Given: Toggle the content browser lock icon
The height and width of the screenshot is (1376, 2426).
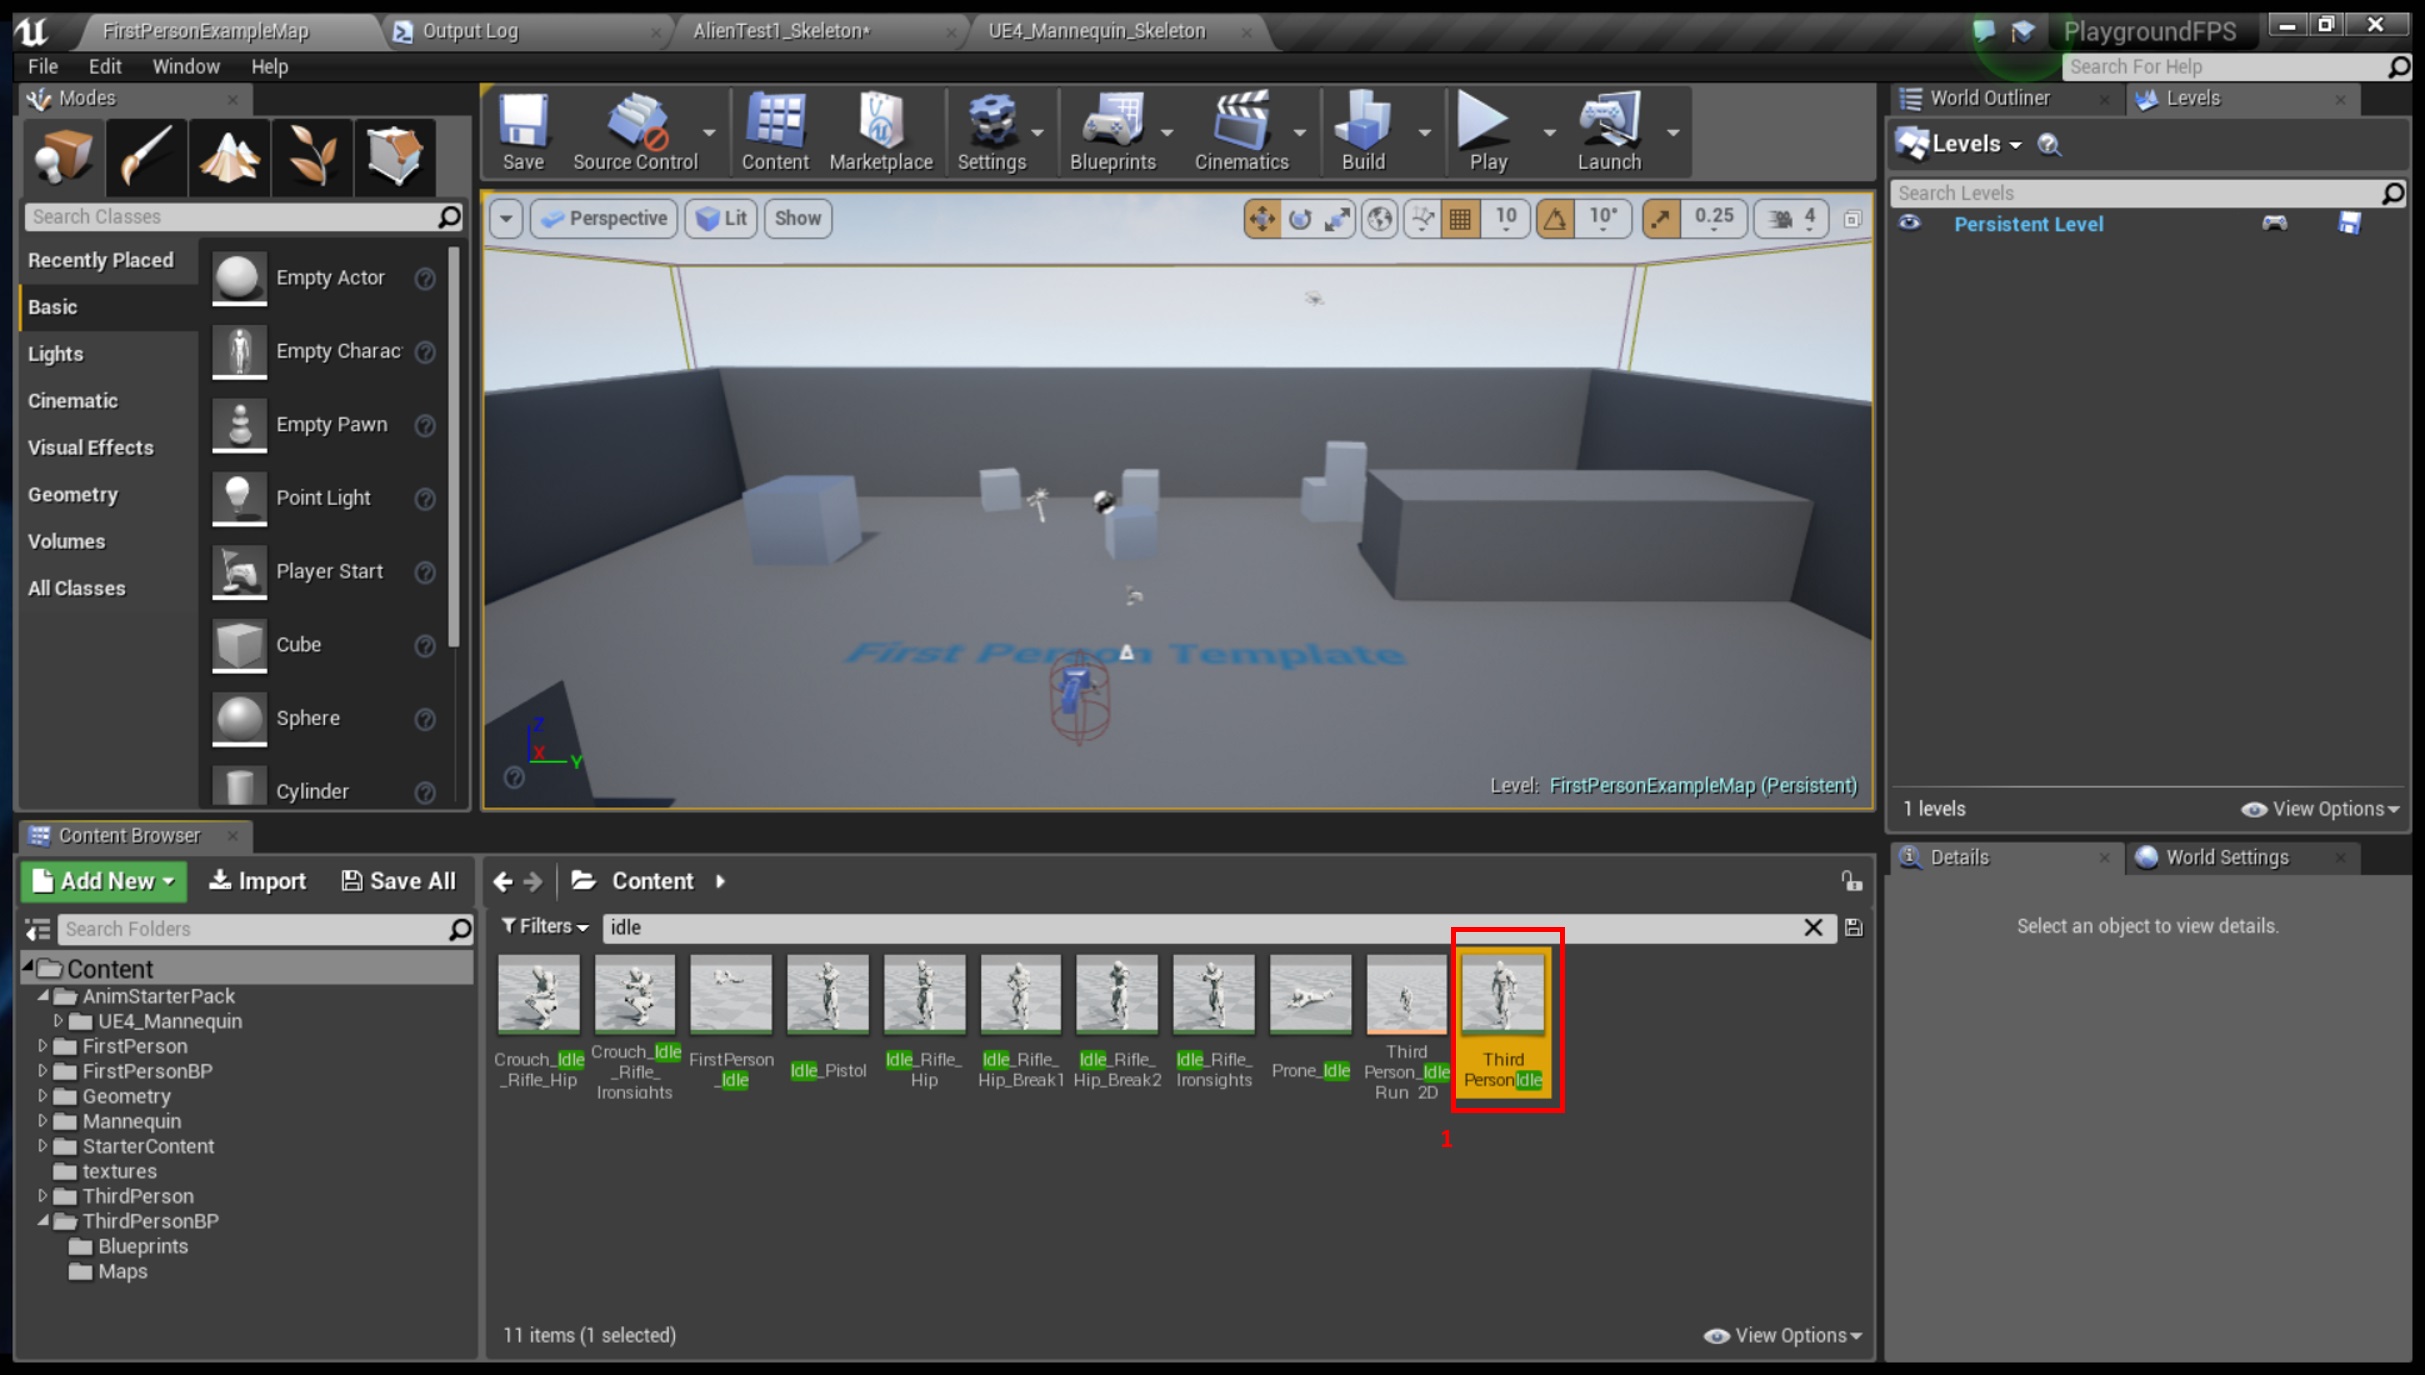Looking at the screenshot, I should 1851,881.
